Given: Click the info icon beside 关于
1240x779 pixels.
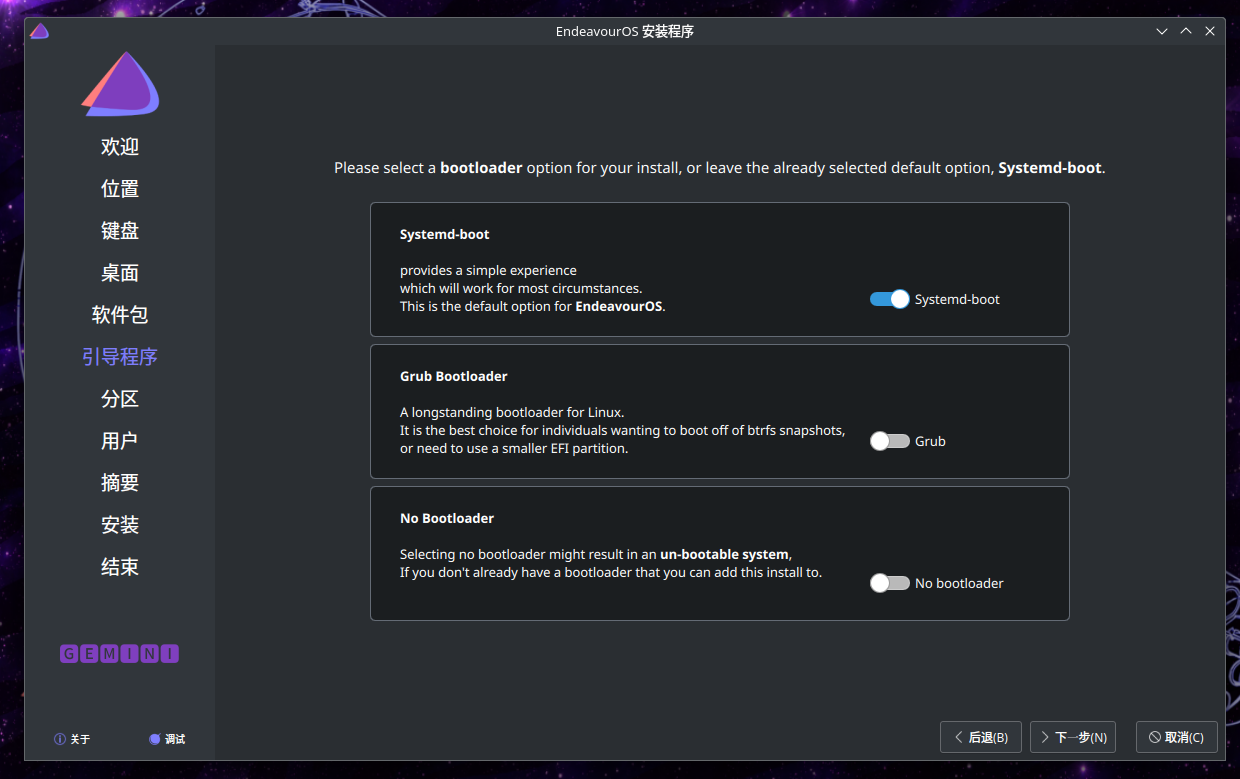Looking at the screenshot, I should tap(60, 739).
